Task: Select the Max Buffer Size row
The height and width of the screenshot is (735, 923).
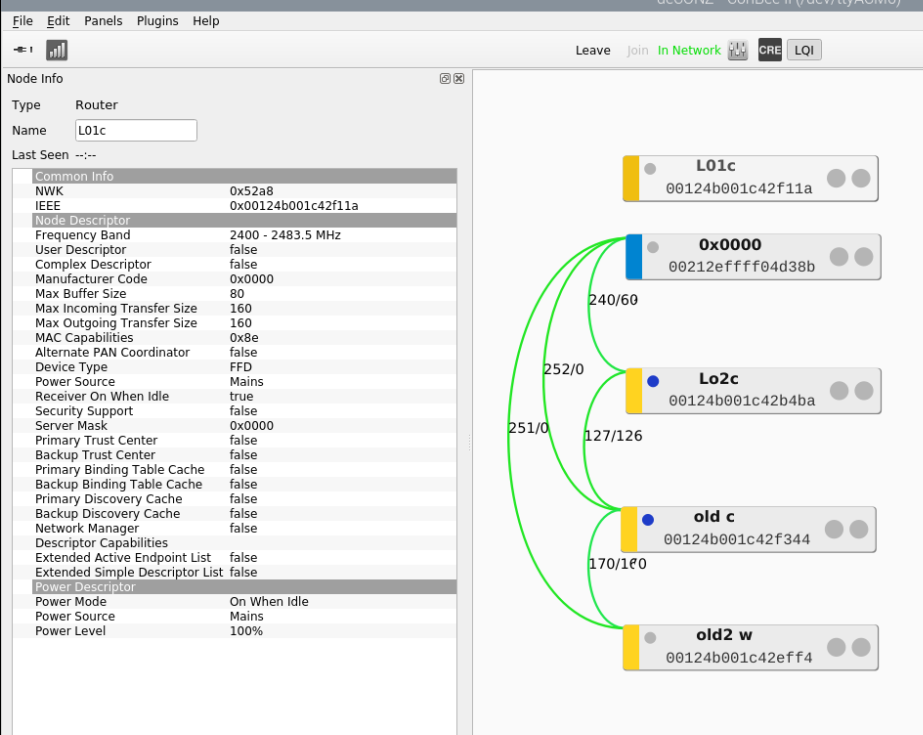Action: (x=244, y=294)
